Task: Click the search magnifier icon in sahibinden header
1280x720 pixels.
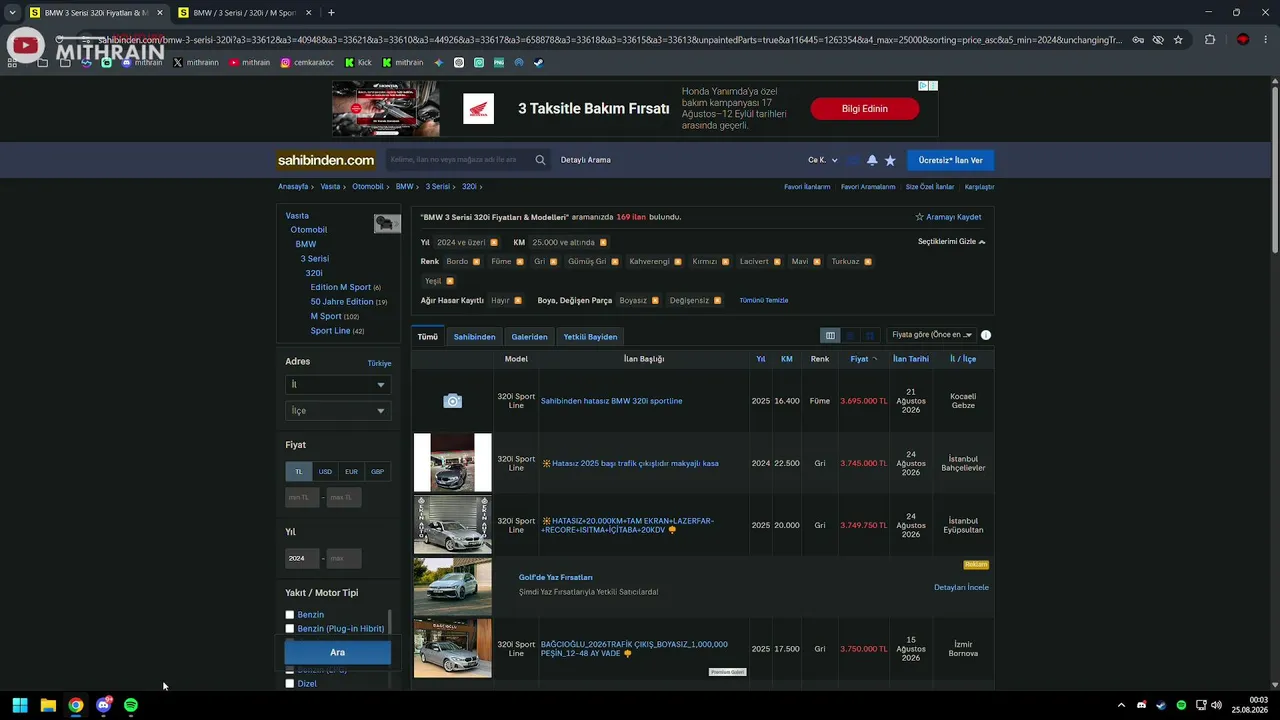Action: tap(540, 160)
